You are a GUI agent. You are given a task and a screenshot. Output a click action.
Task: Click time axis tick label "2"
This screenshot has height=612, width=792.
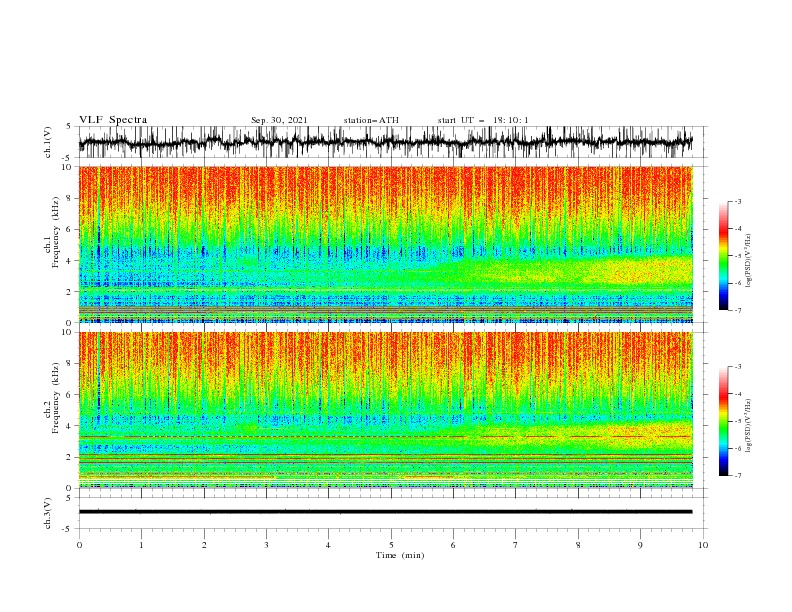click(x=204, y=545)
